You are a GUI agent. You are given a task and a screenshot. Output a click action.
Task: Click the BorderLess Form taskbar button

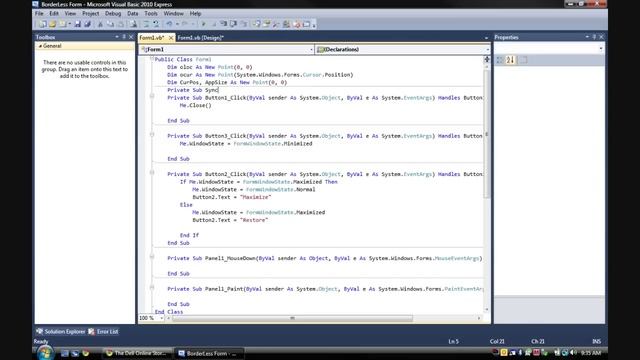209,353
